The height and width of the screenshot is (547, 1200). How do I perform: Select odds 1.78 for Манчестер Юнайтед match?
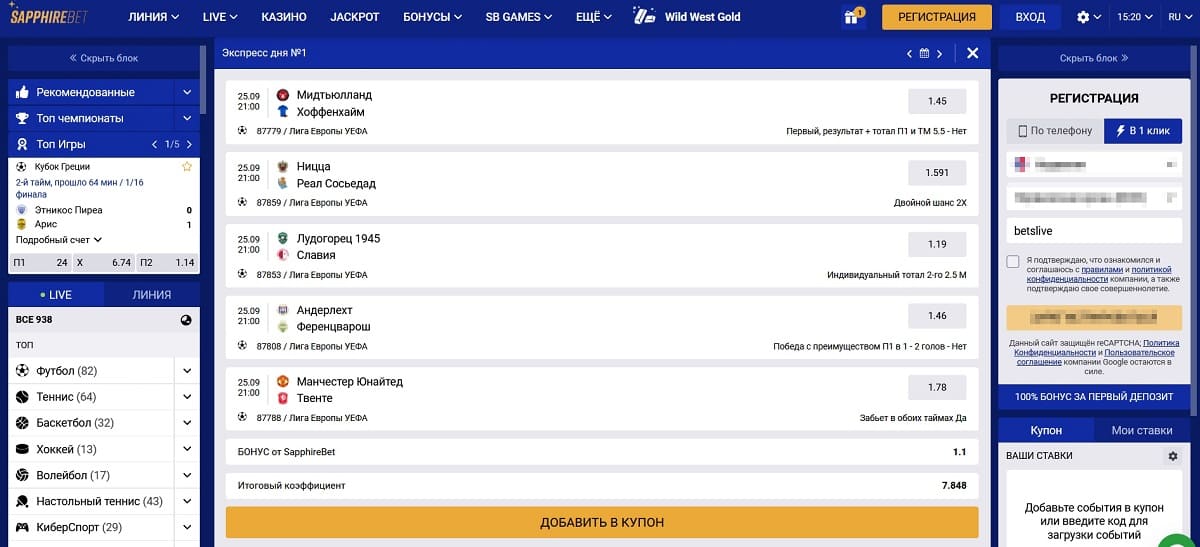937,388
